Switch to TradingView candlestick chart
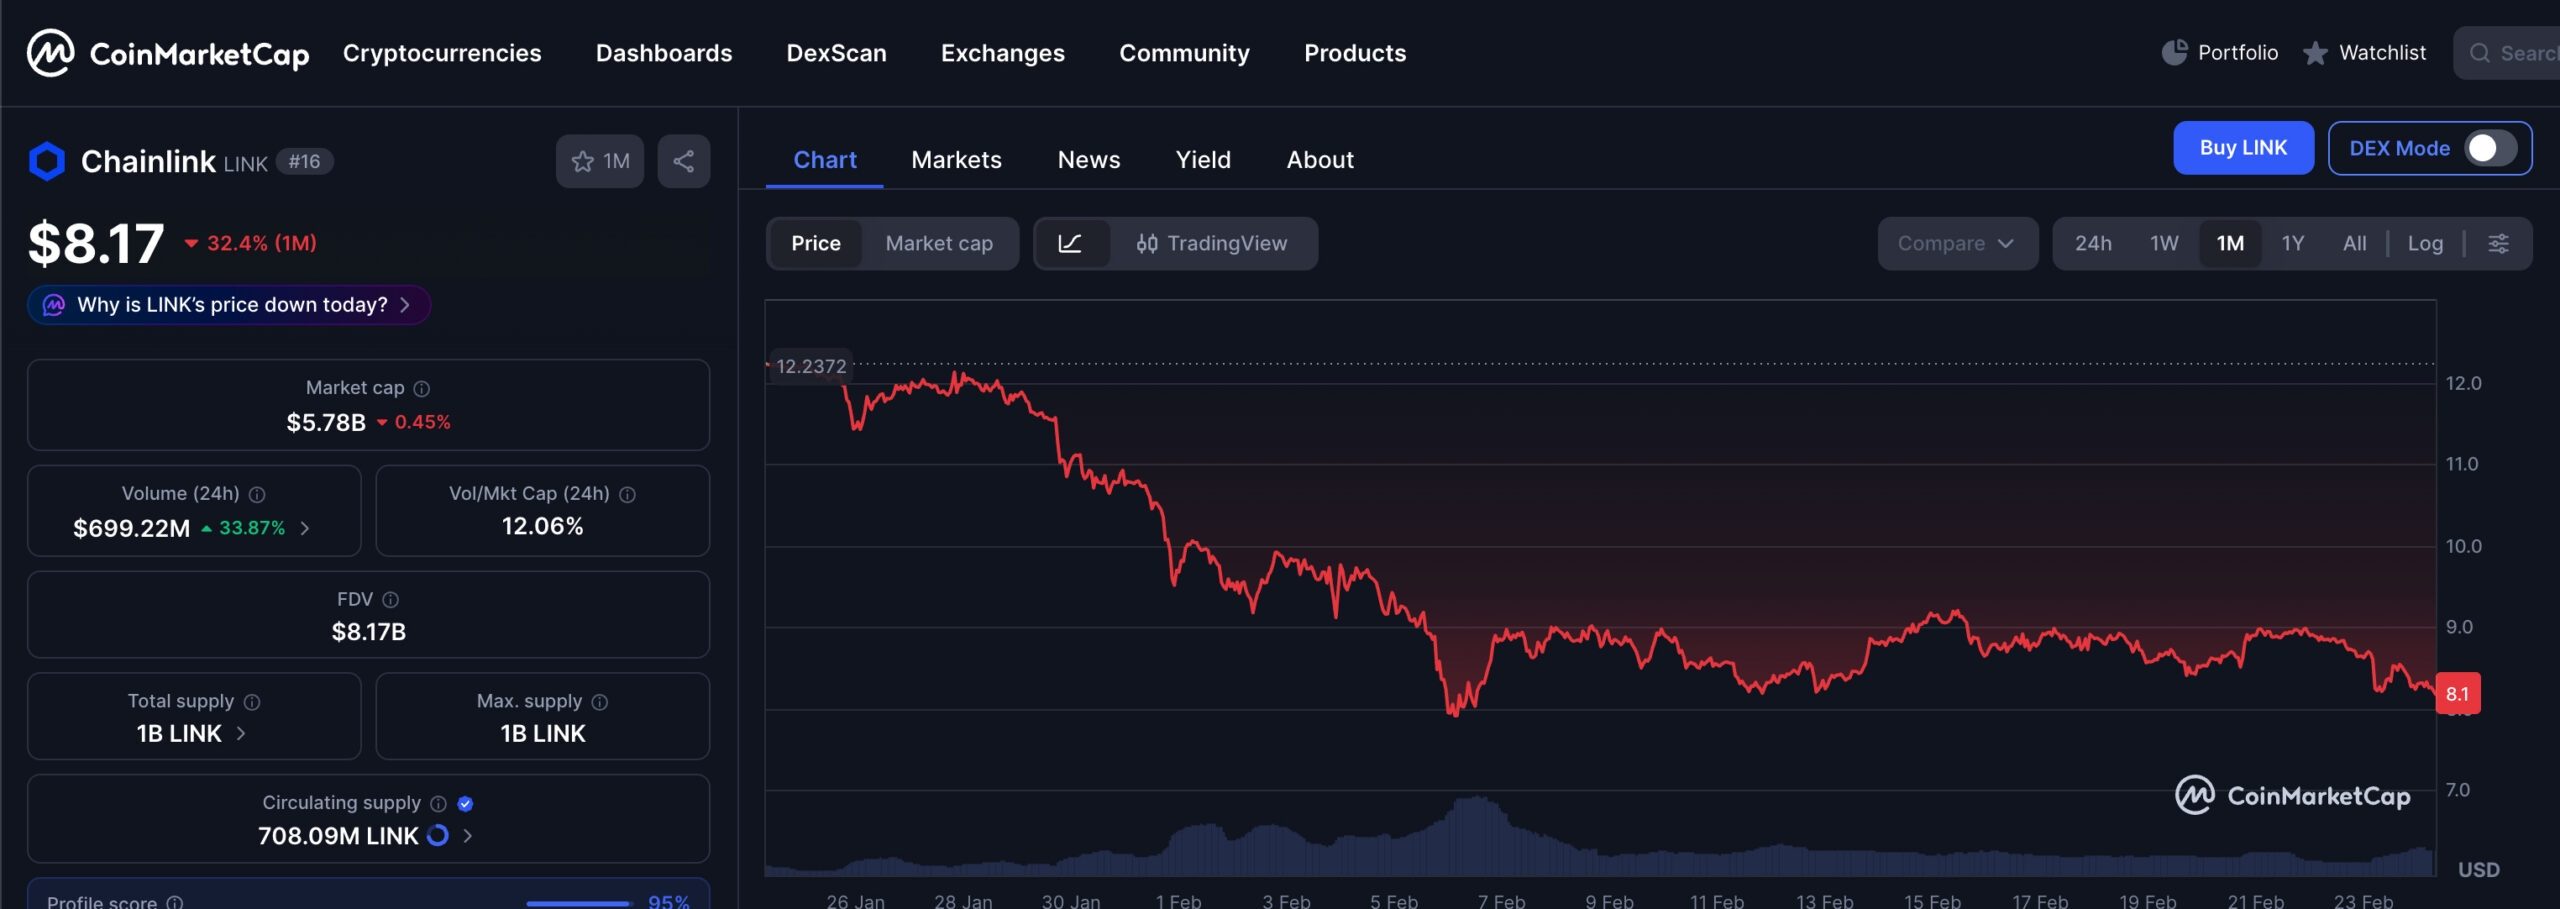2560x909 pixels. coord(1212,243)
